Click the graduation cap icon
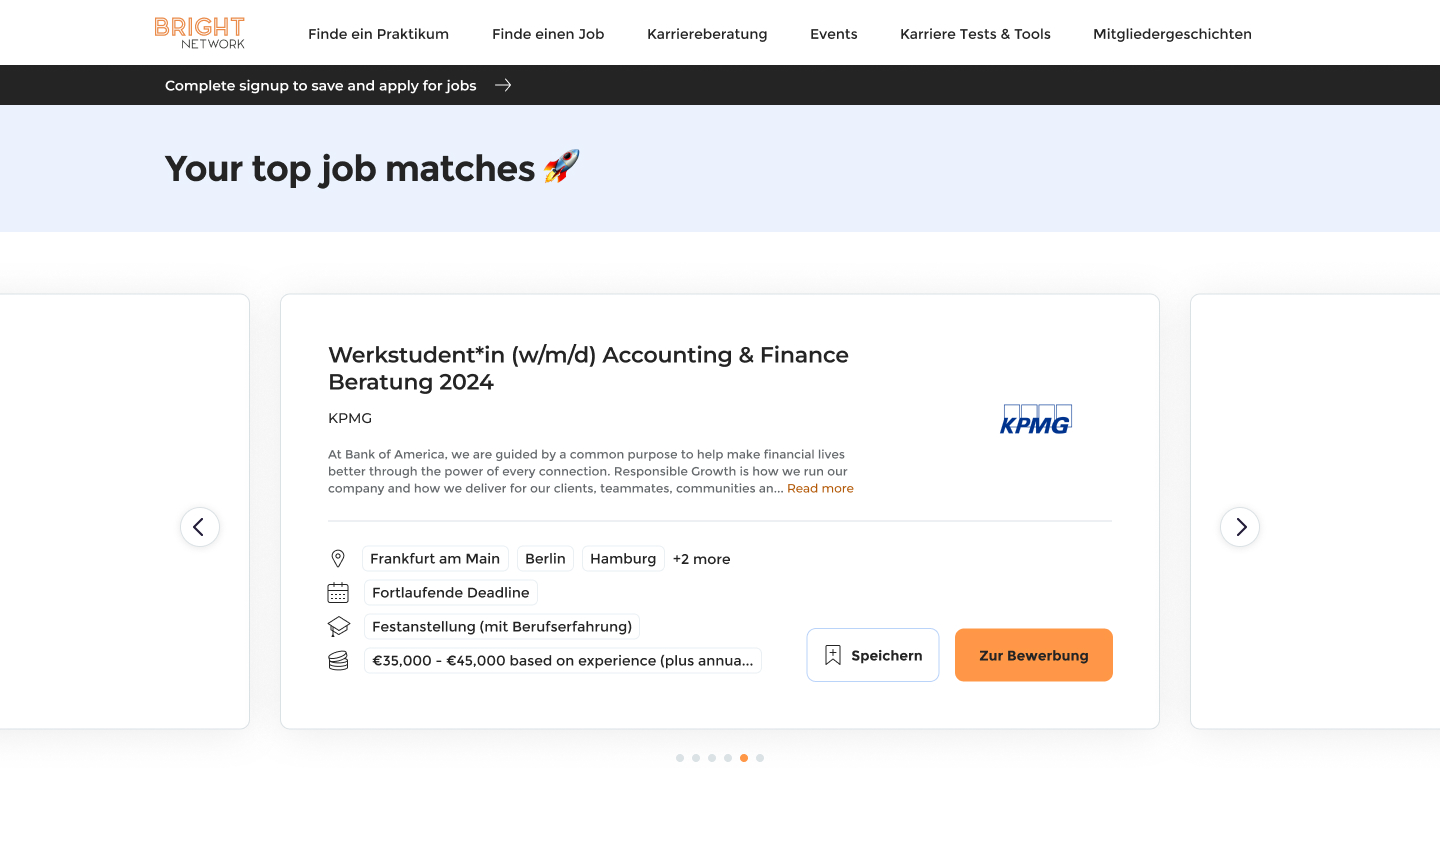 pos(338,627)
